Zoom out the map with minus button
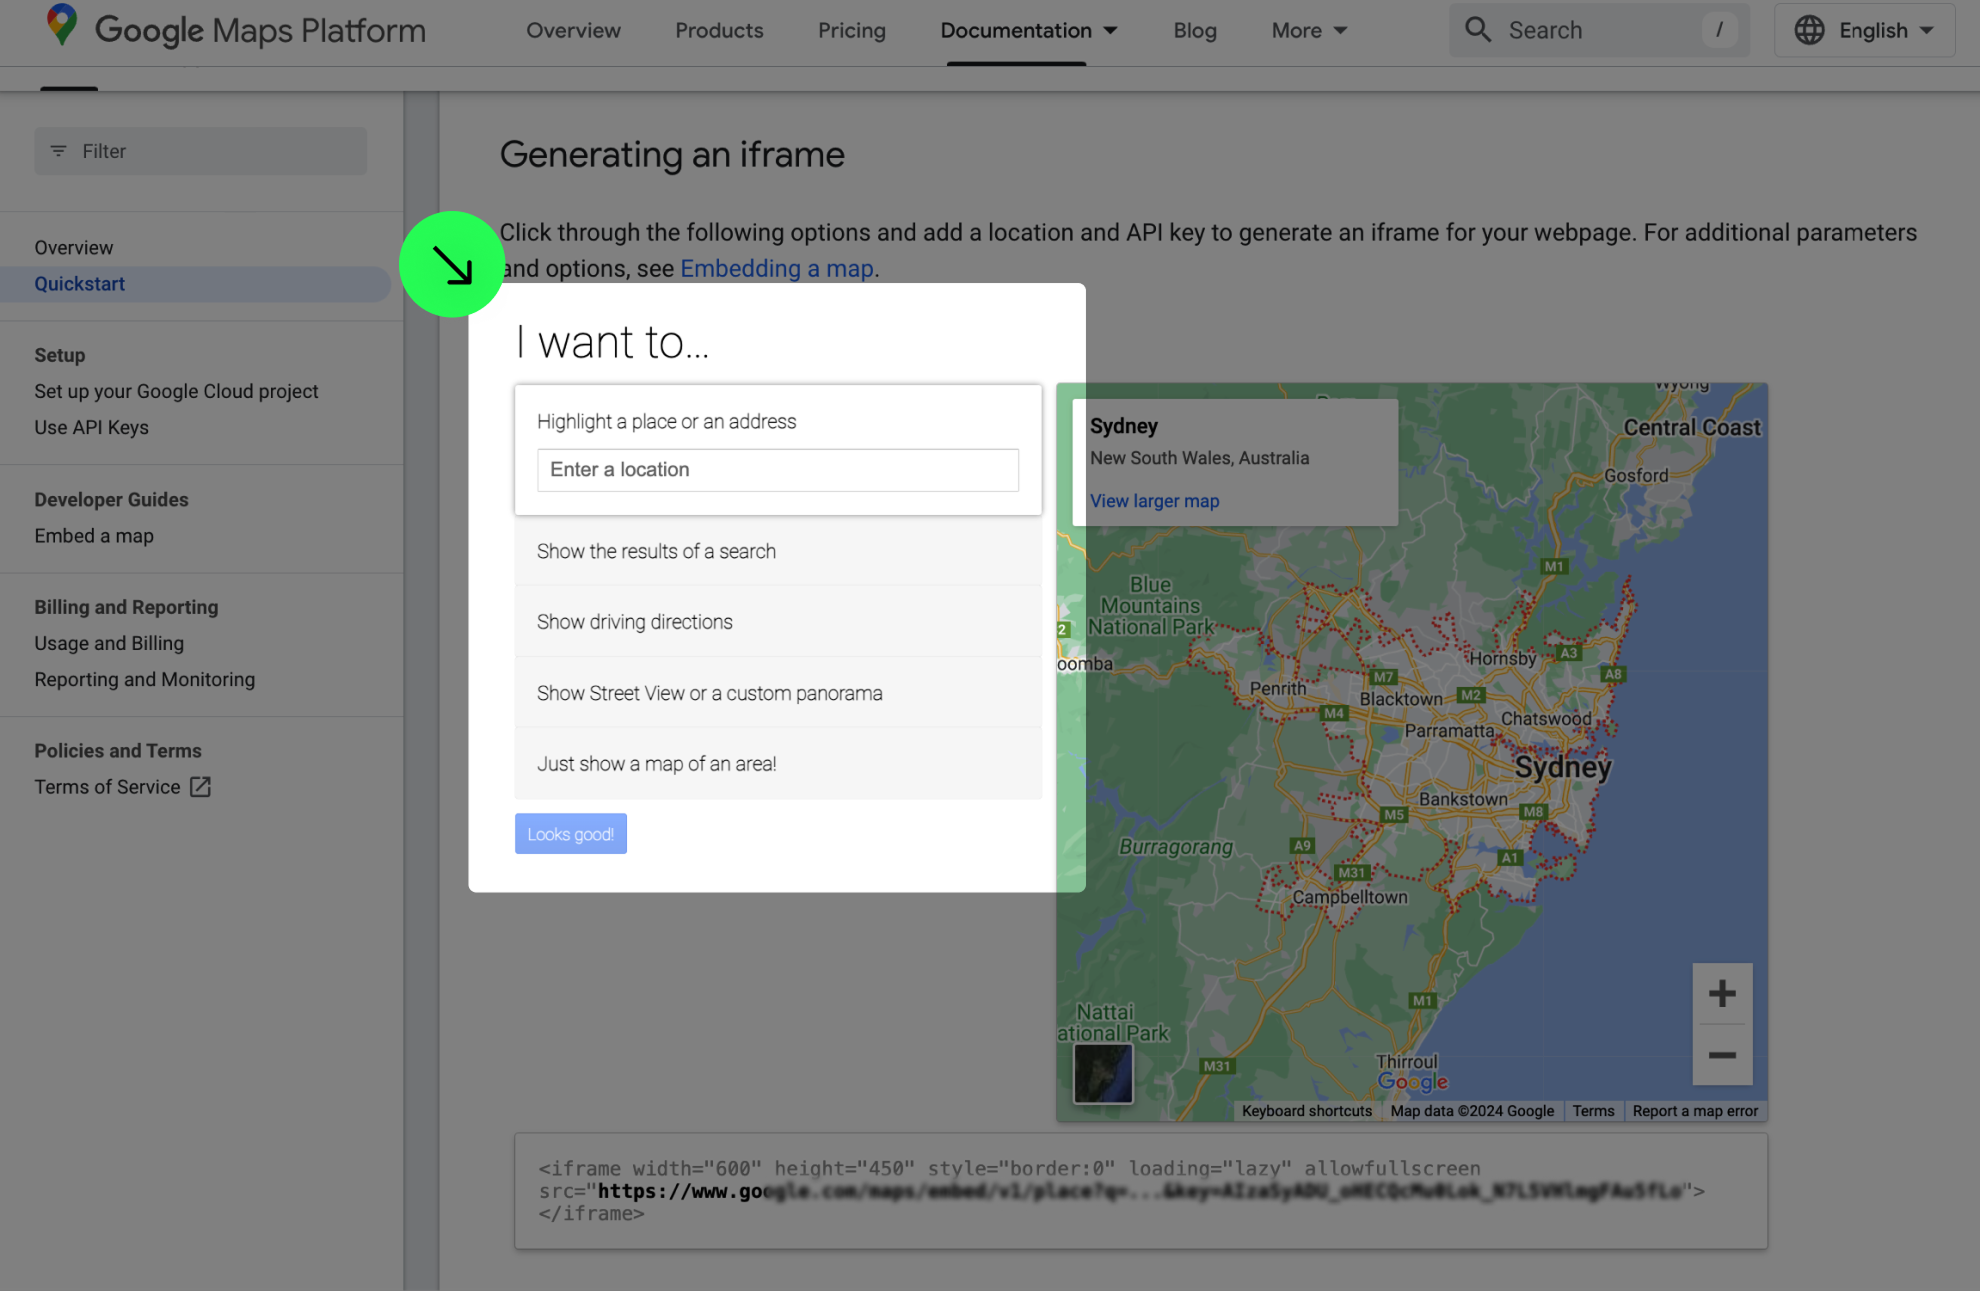 (x=1721, y=1055)
